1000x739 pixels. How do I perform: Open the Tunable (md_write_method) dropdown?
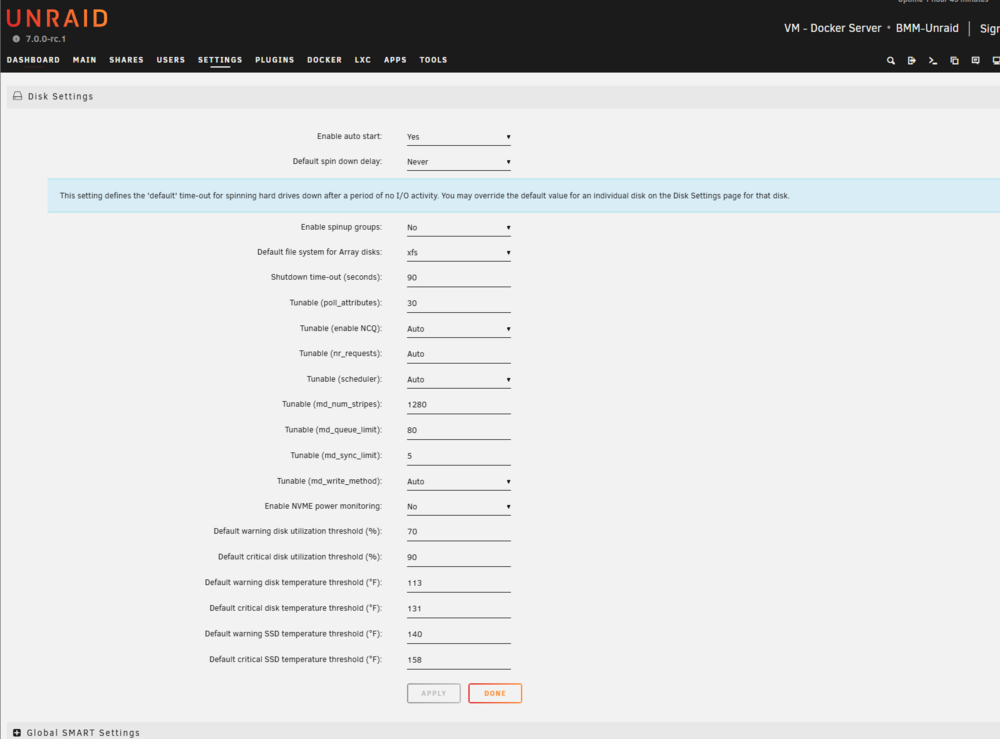(x=459, y=481)
